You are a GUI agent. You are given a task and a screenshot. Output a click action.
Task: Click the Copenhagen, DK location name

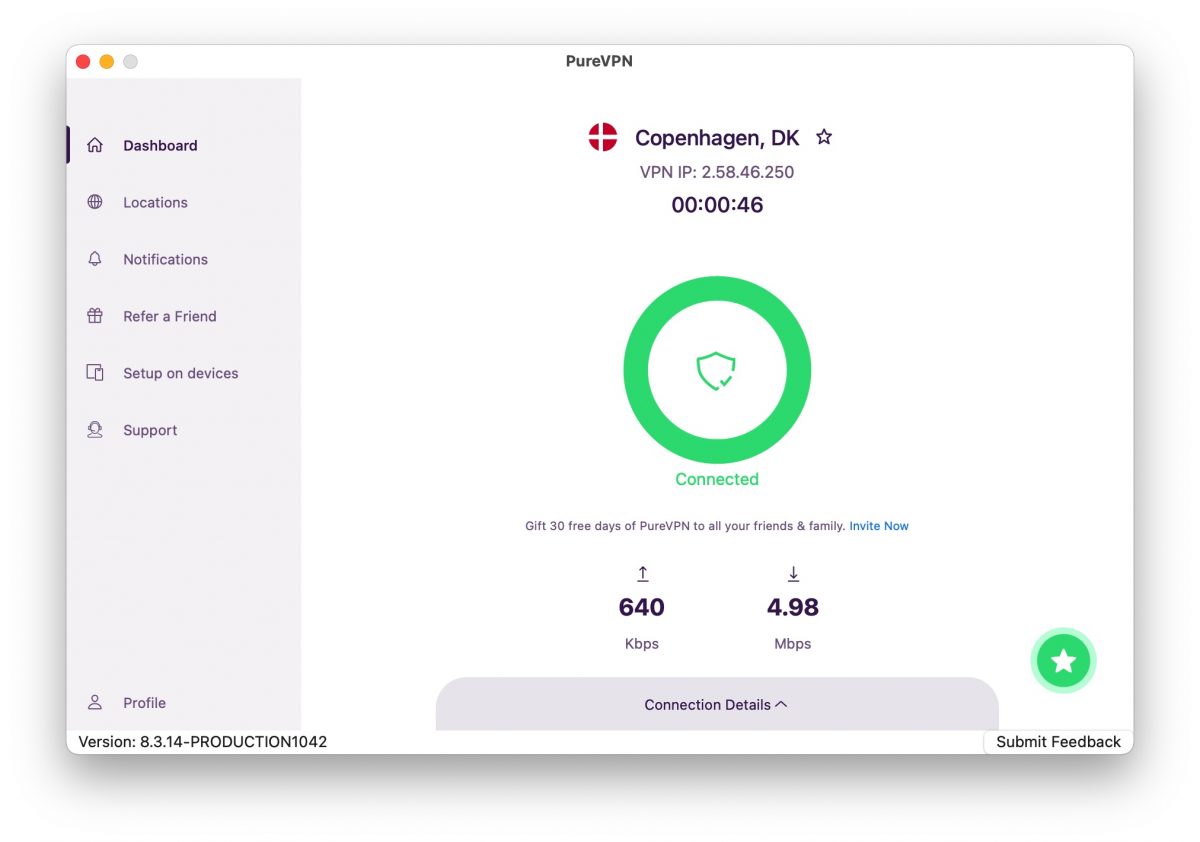[717, 138]
